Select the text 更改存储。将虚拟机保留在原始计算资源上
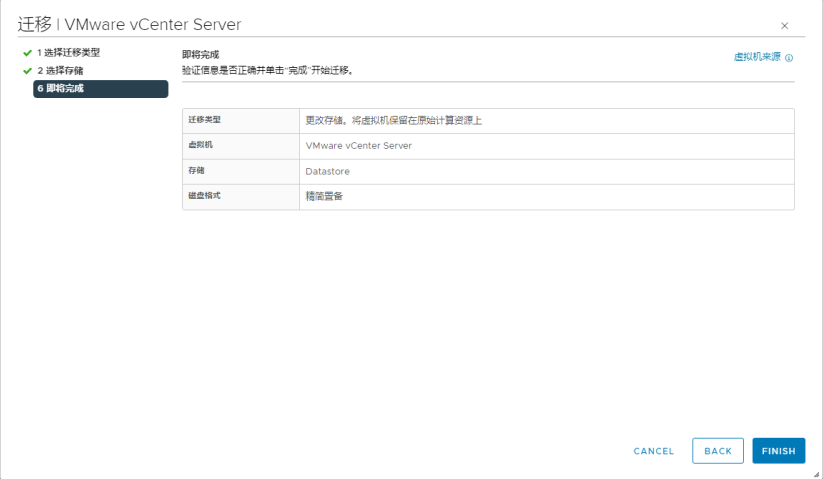 click(394, 121)
